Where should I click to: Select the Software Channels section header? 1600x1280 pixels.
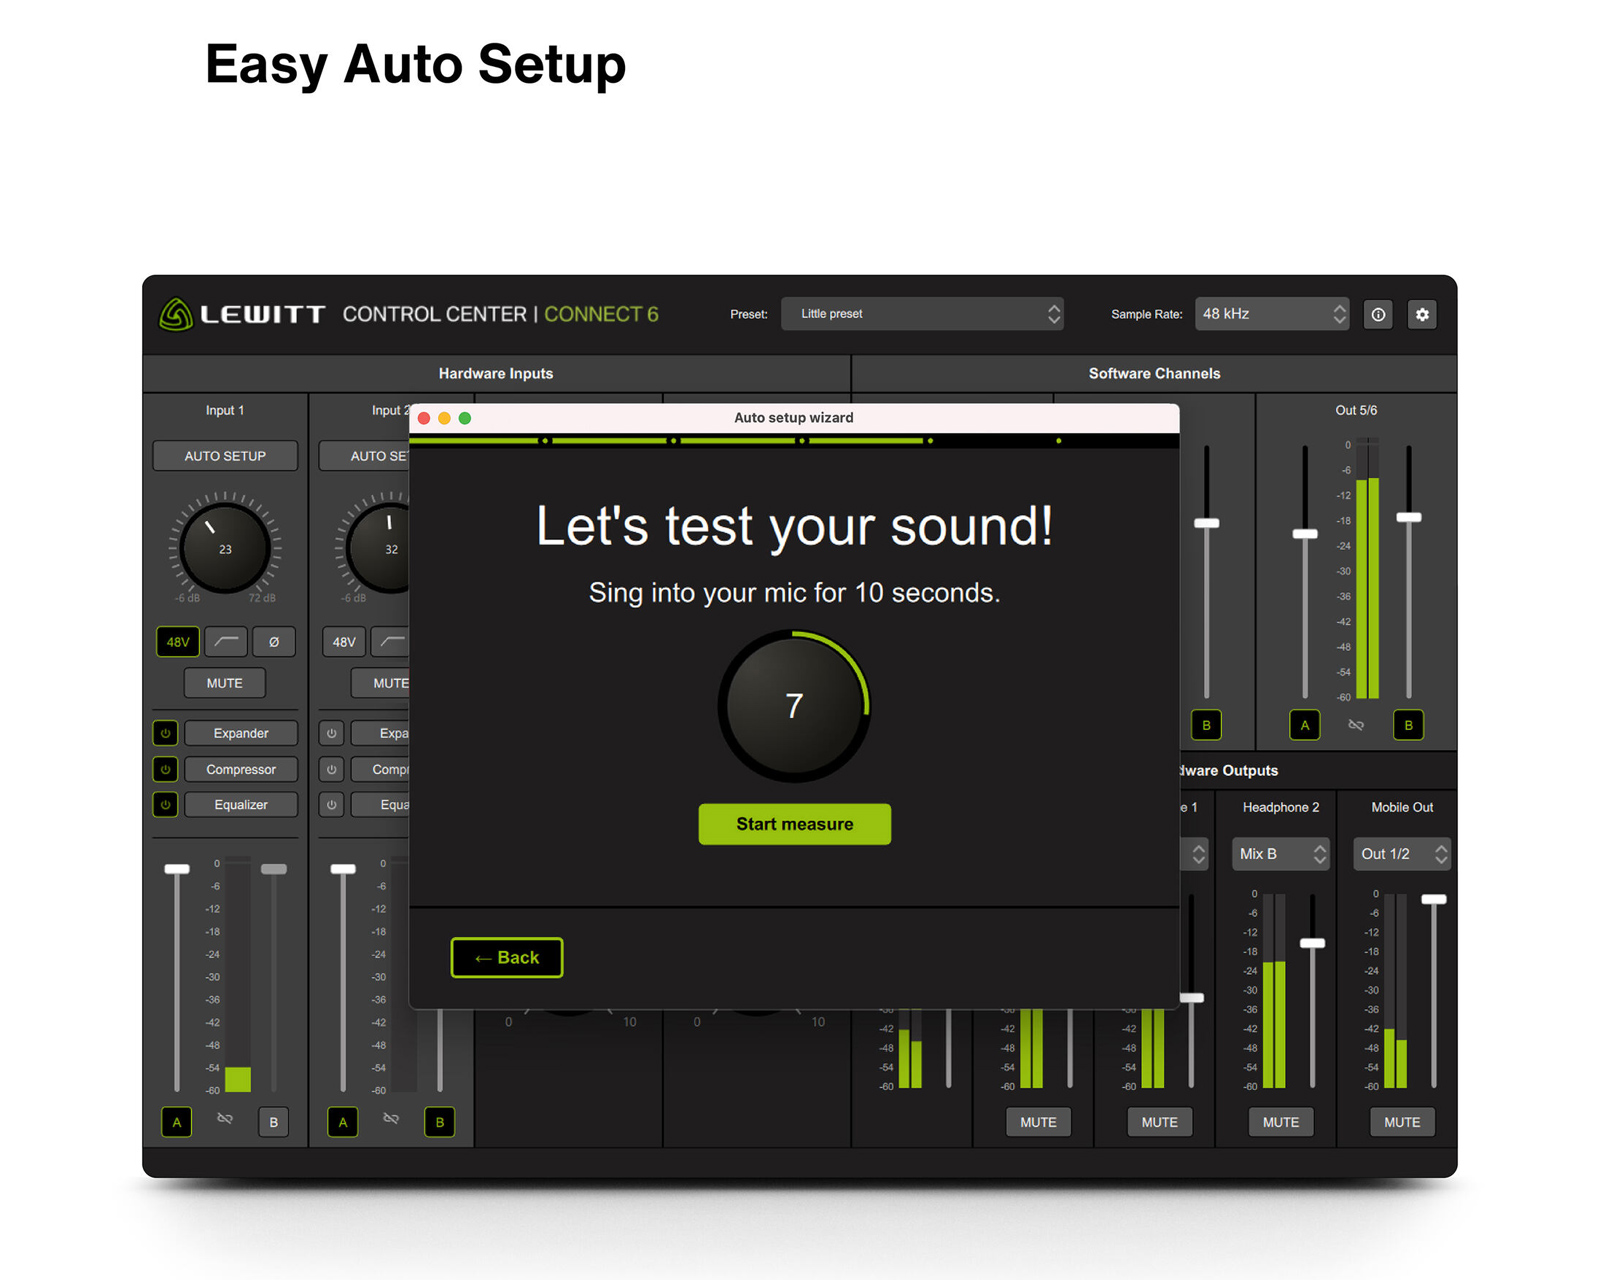coord(1154,373)
